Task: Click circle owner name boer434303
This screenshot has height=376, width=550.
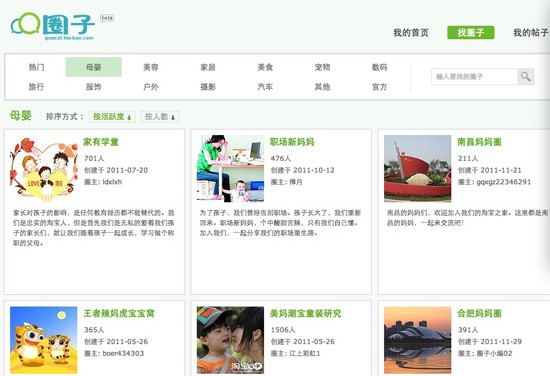Action: [123, 353]
